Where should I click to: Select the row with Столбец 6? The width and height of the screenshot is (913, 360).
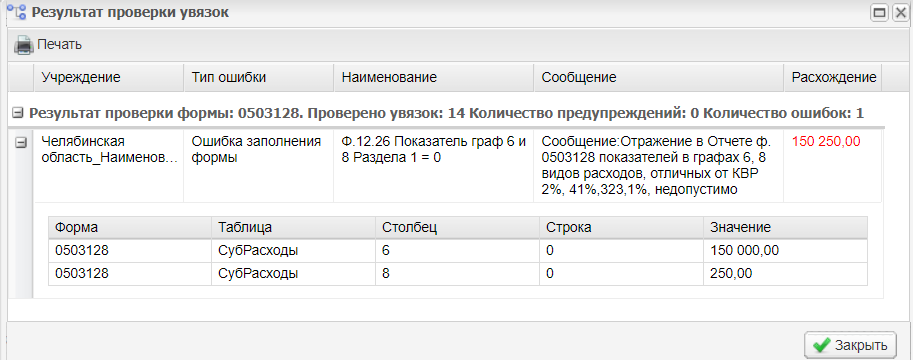tap(458, 251)
